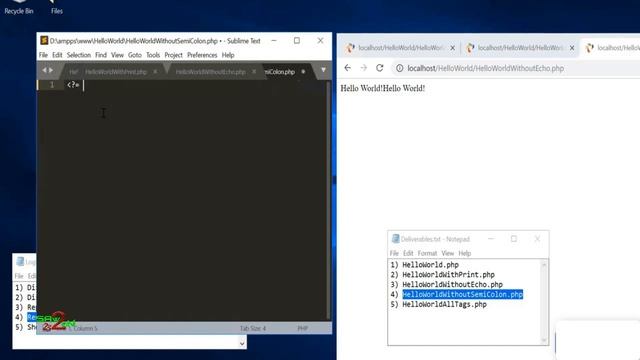The height and width of the screenshot is (360, 640).
Task: Open the File menu in Sublime Text
Action: tap(43, 55)
